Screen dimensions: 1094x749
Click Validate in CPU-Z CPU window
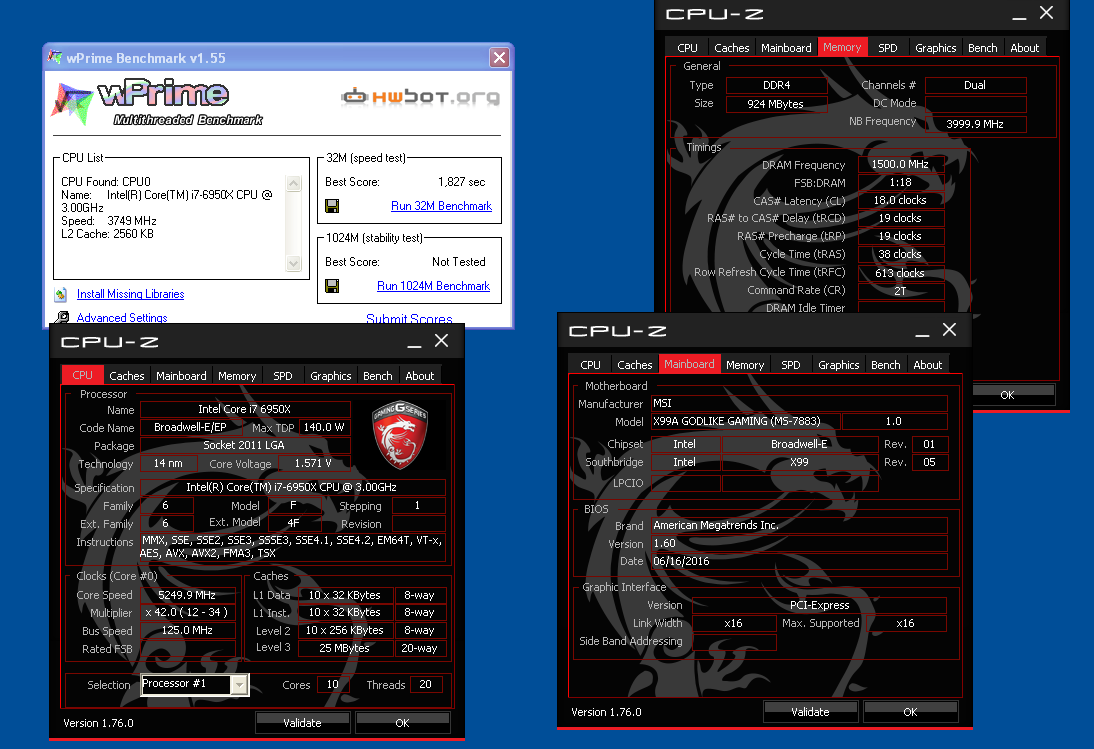[302, 722]
